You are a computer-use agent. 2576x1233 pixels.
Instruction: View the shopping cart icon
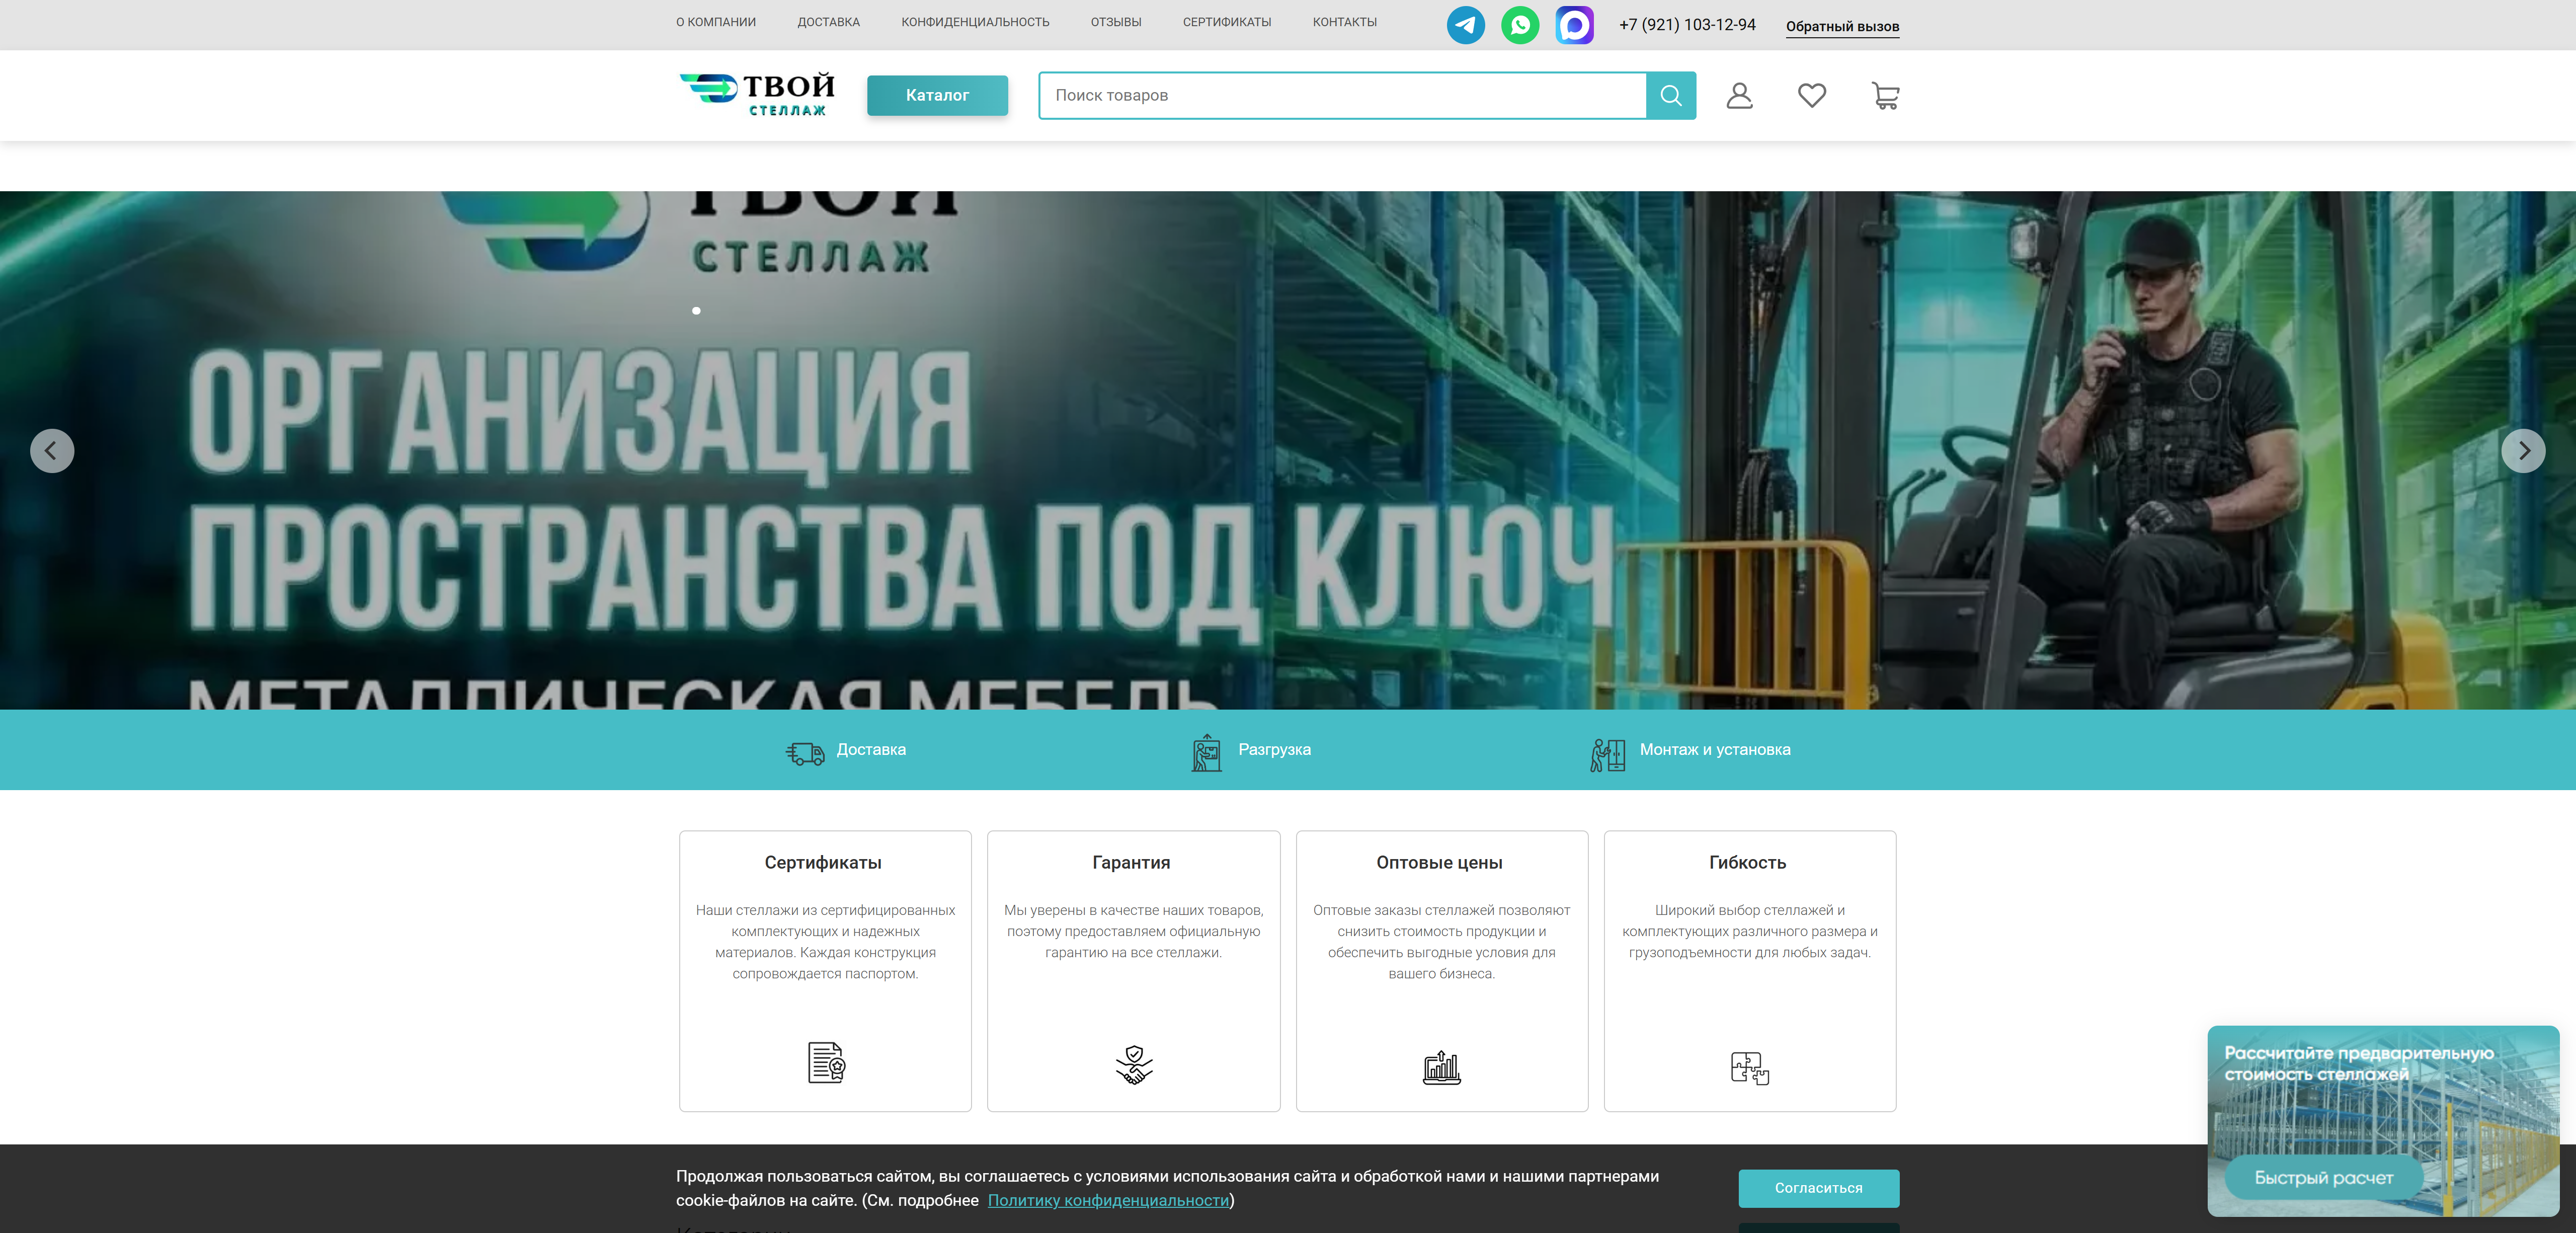click(x=1884, y=95)
